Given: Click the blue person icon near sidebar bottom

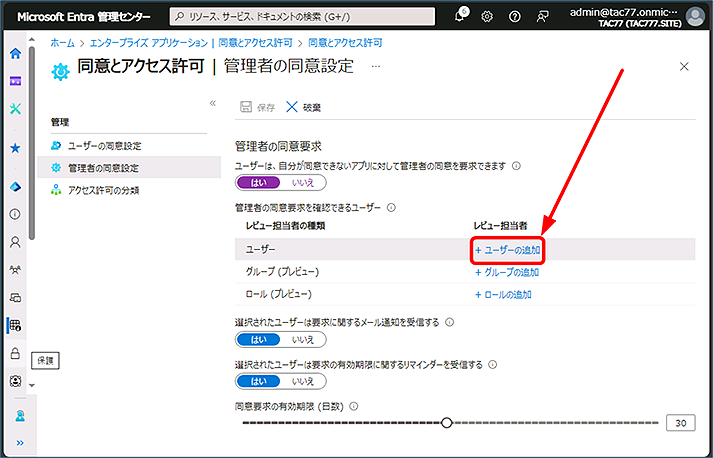Looking at the screenshot, I should [x=20, y=416].
